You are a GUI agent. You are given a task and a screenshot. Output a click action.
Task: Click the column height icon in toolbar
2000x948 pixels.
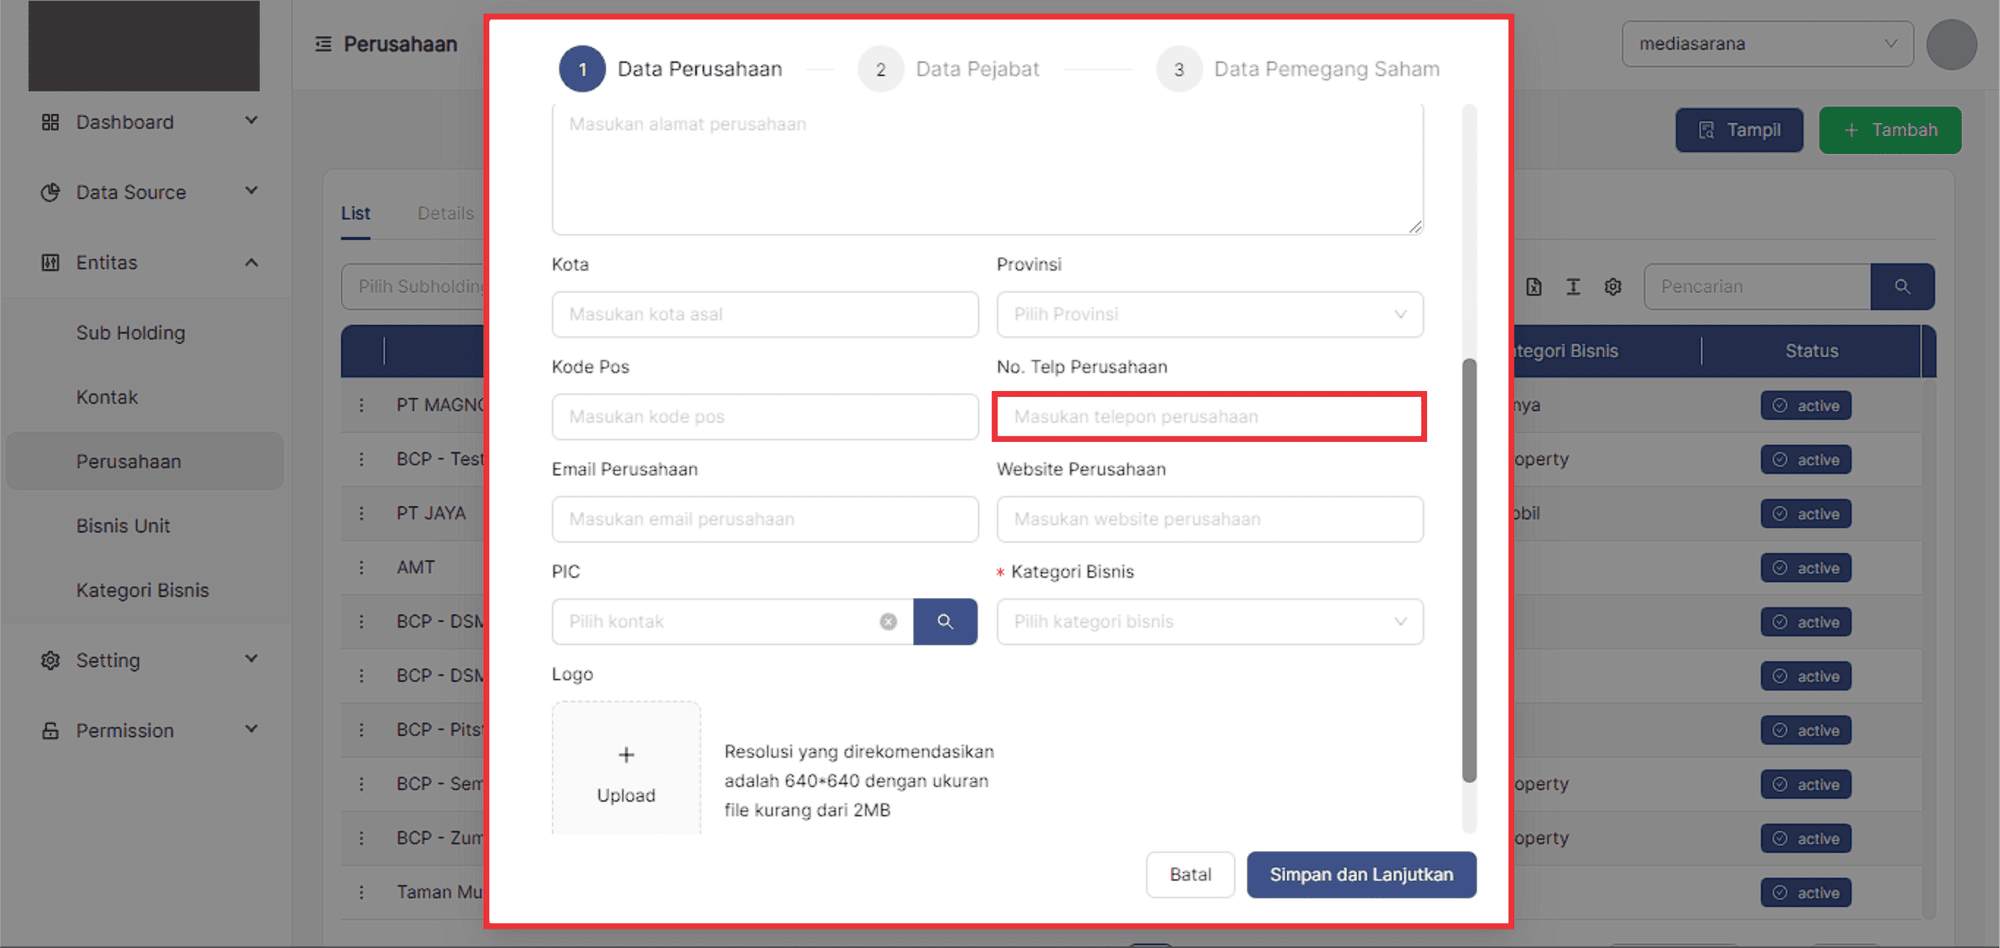click(x=1573, y=287)
